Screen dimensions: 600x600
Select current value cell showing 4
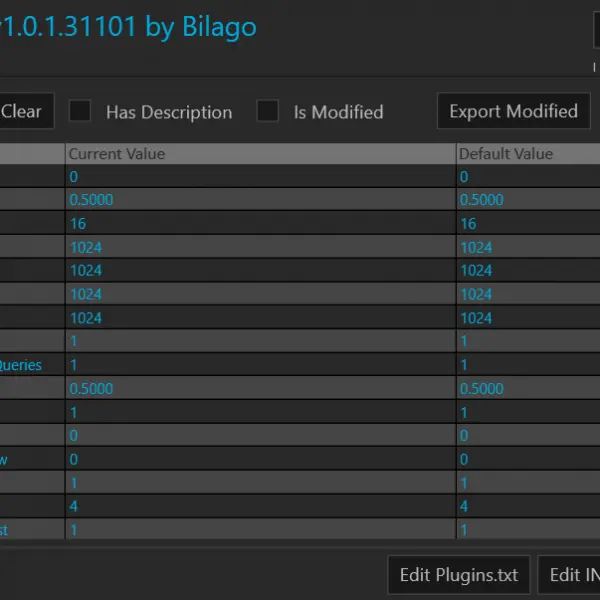click(261, 506)
